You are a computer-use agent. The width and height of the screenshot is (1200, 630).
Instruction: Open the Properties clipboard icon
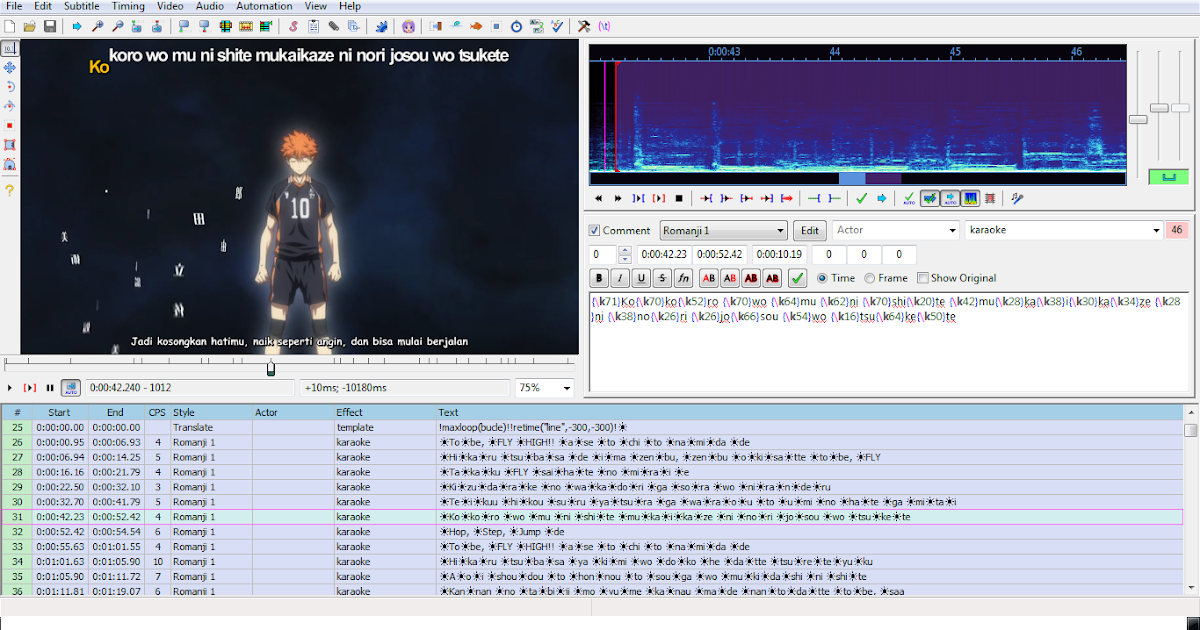point(313,25)
